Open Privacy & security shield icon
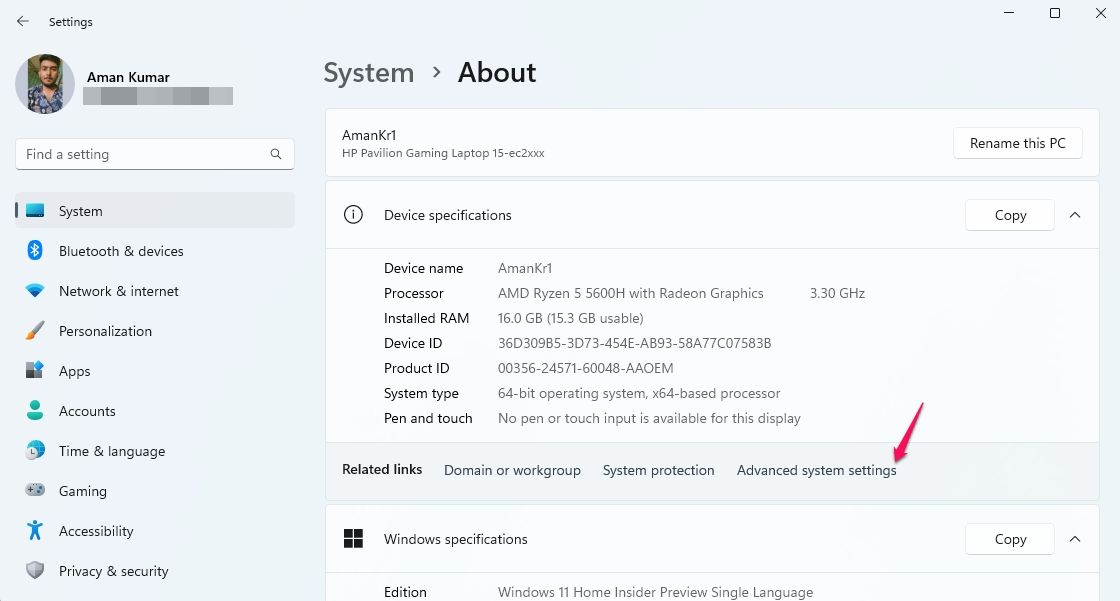This screenshot has height=601, width=1120. click(x=35, y=571)
